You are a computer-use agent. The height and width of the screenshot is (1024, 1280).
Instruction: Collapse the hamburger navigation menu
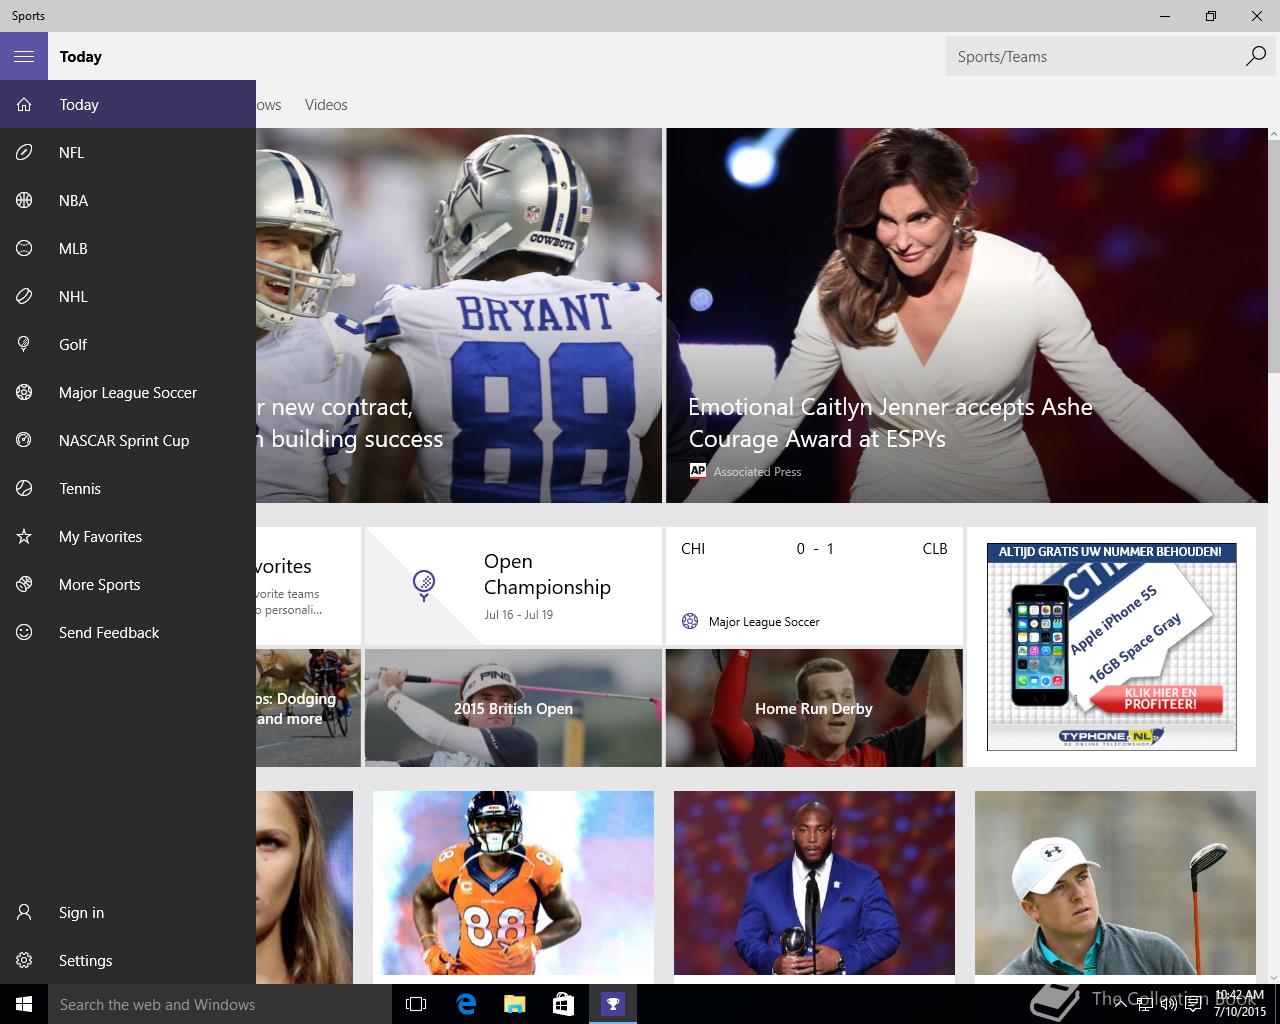pyautogui.click(x=24, y=56)
